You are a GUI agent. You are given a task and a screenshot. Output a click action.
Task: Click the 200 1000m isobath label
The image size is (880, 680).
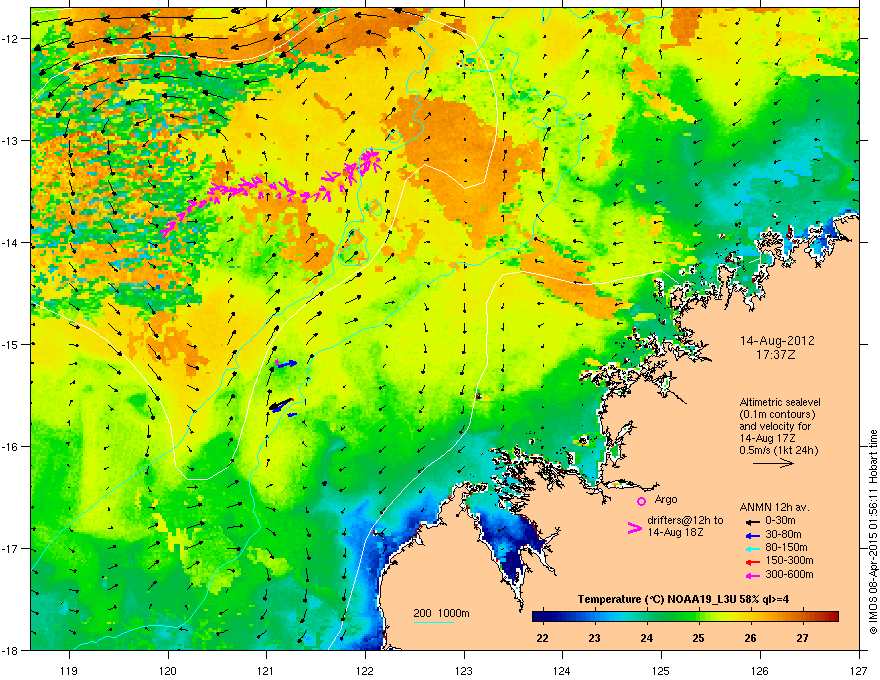click(441, 613)
